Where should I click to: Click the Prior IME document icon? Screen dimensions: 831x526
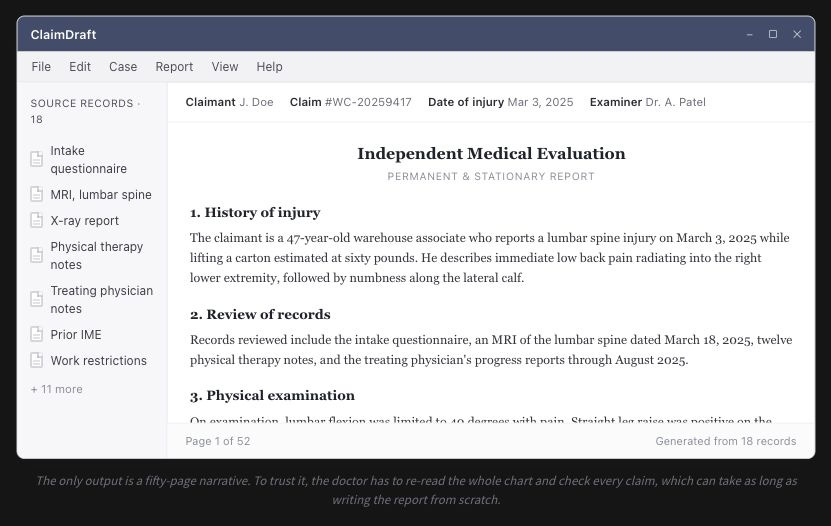[x=37, y=334]
